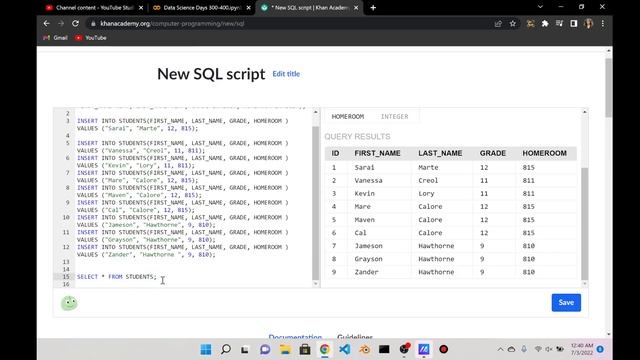Open the Gmail bookmark
This screenshot has height=360, width=640.
56,38
